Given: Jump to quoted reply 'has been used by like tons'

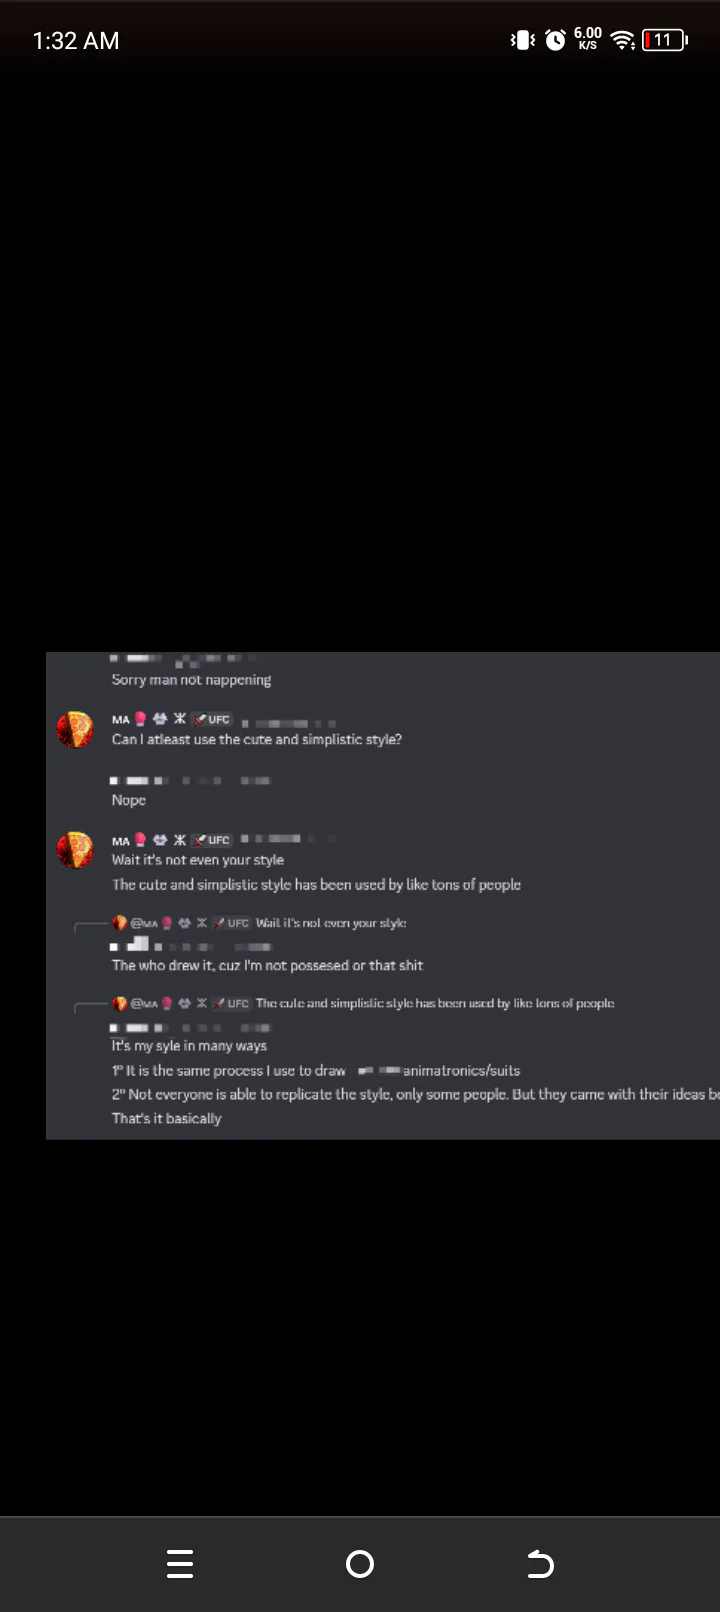Looking at the screenshot, I should (x=435, y=1003).
